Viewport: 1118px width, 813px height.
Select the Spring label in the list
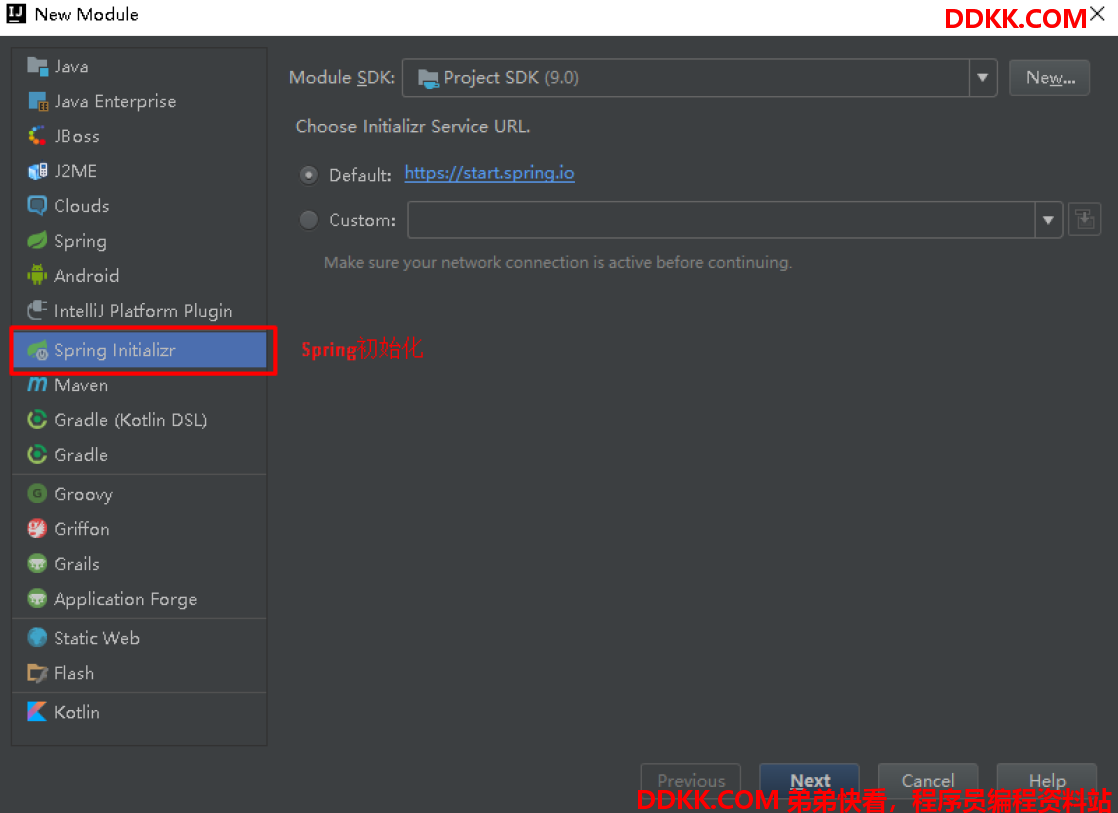(81, 241)
